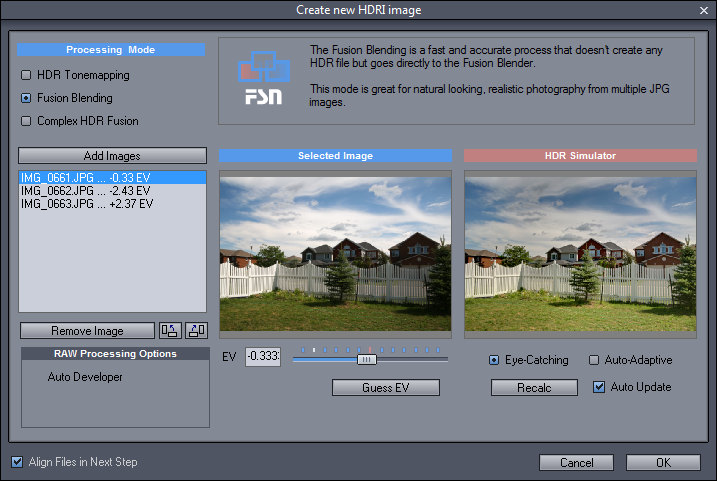Select IMG_0662.JPG -2.43 EV entry
The width and height of the screenshot is (717, 481).
point(112,191)
